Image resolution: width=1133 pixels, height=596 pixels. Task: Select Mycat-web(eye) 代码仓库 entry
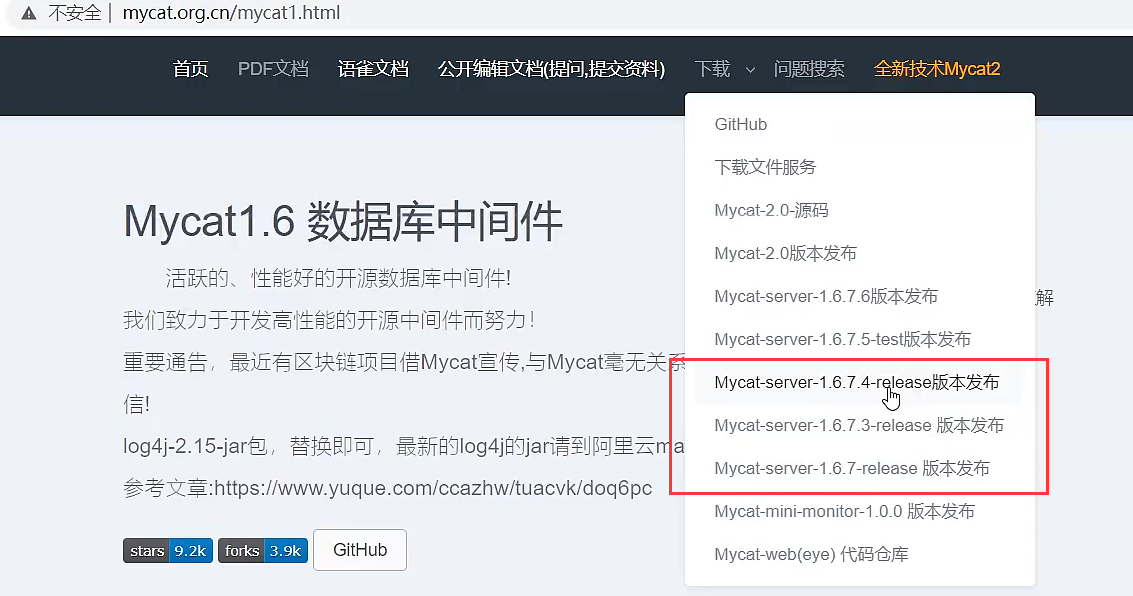[860, 554]
